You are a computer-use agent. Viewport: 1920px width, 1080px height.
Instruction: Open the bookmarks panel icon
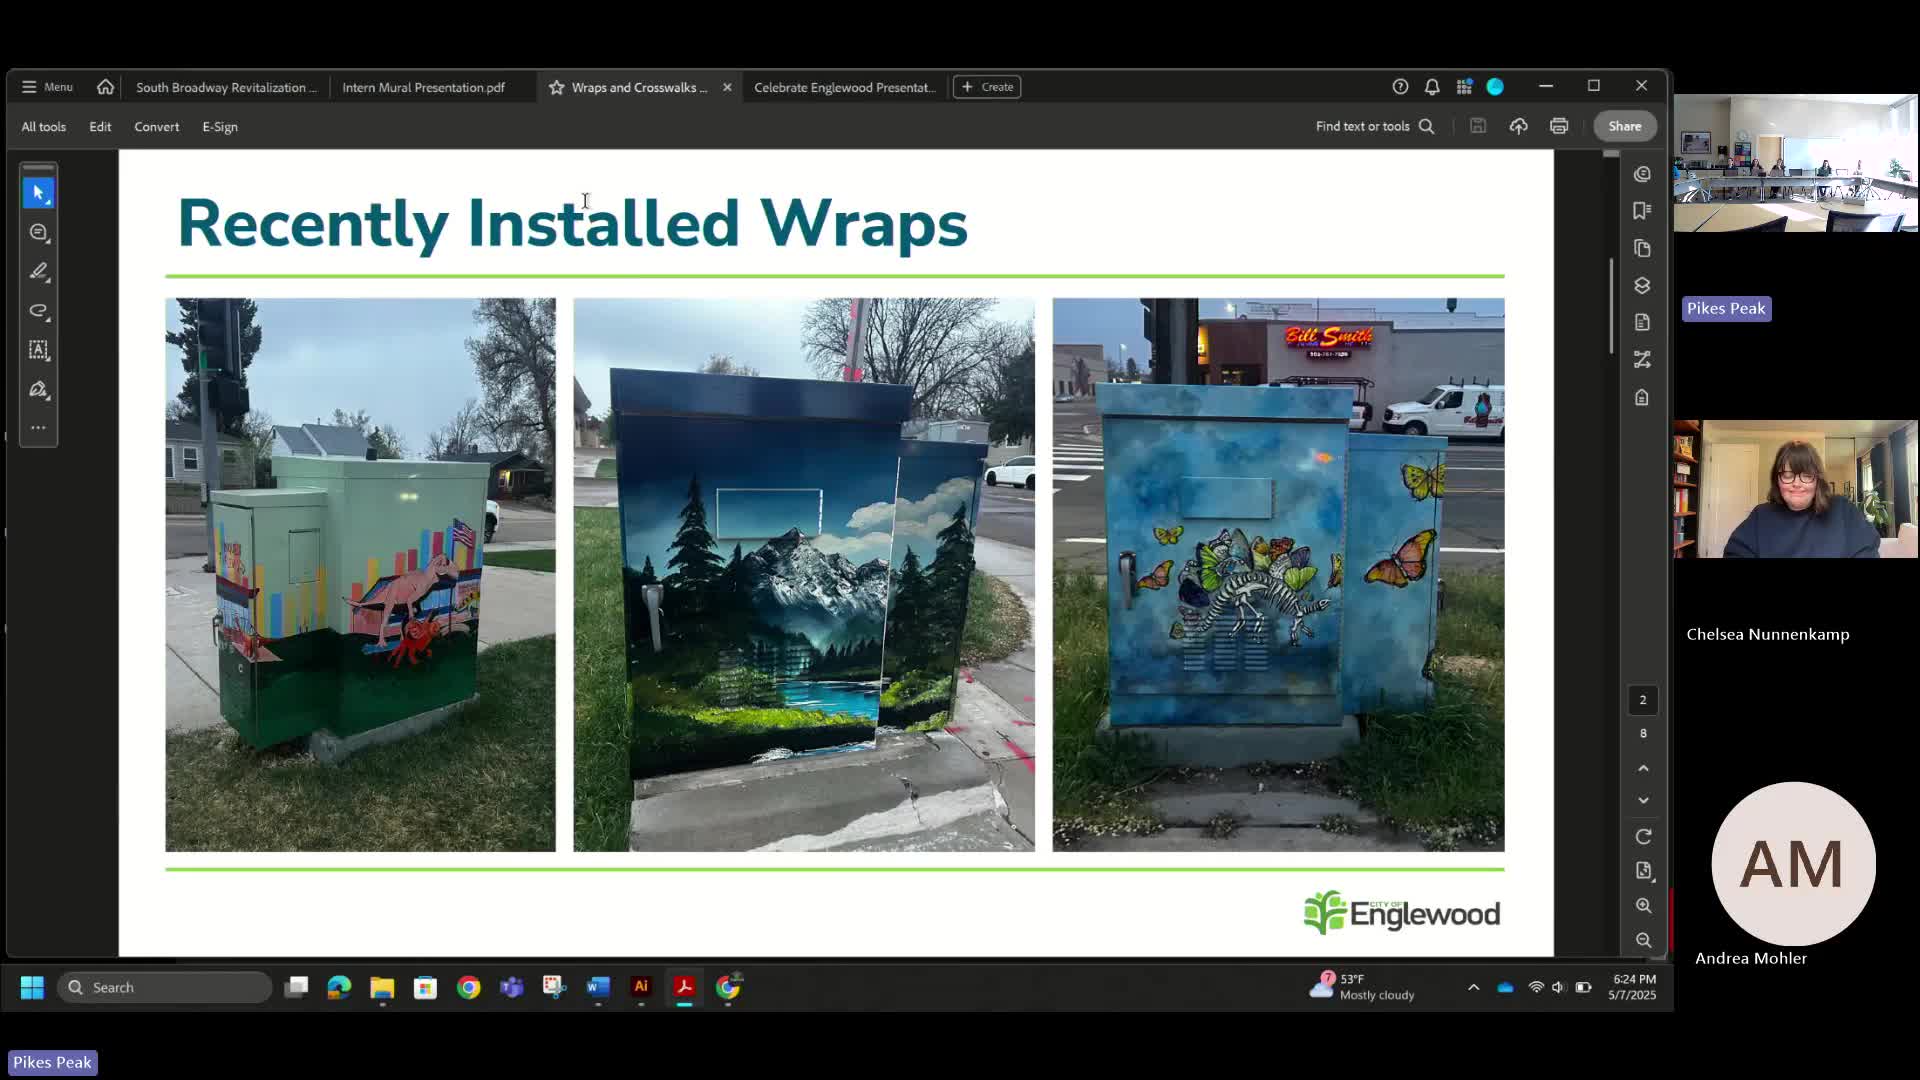[x=1642, y=210]
